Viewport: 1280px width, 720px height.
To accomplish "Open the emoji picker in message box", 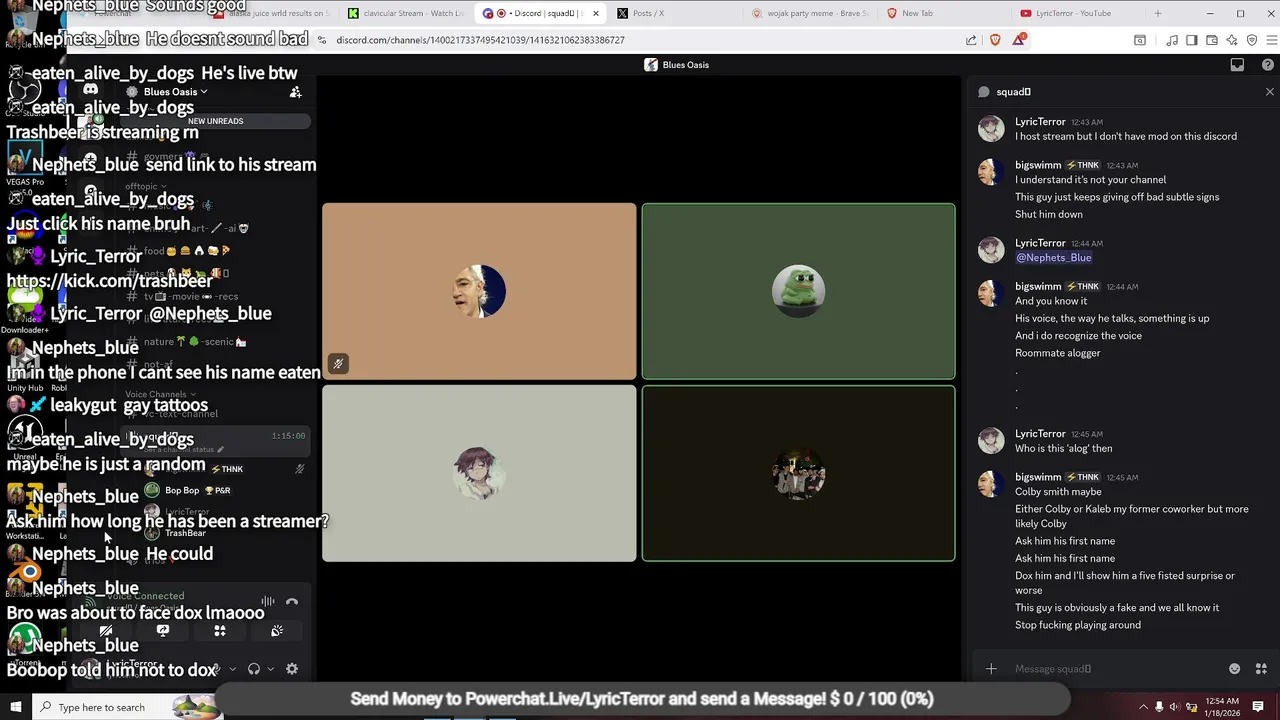I will tap(1234, 669).
